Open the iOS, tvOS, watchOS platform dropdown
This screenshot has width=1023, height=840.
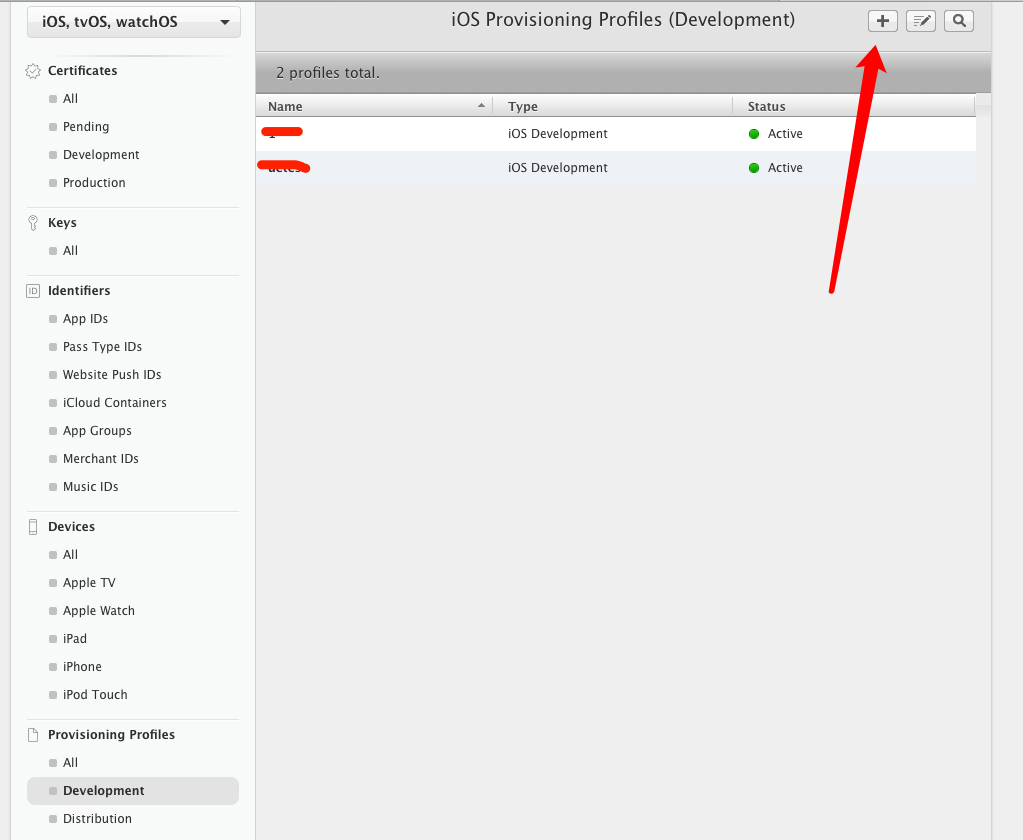(x=134, y=22)
